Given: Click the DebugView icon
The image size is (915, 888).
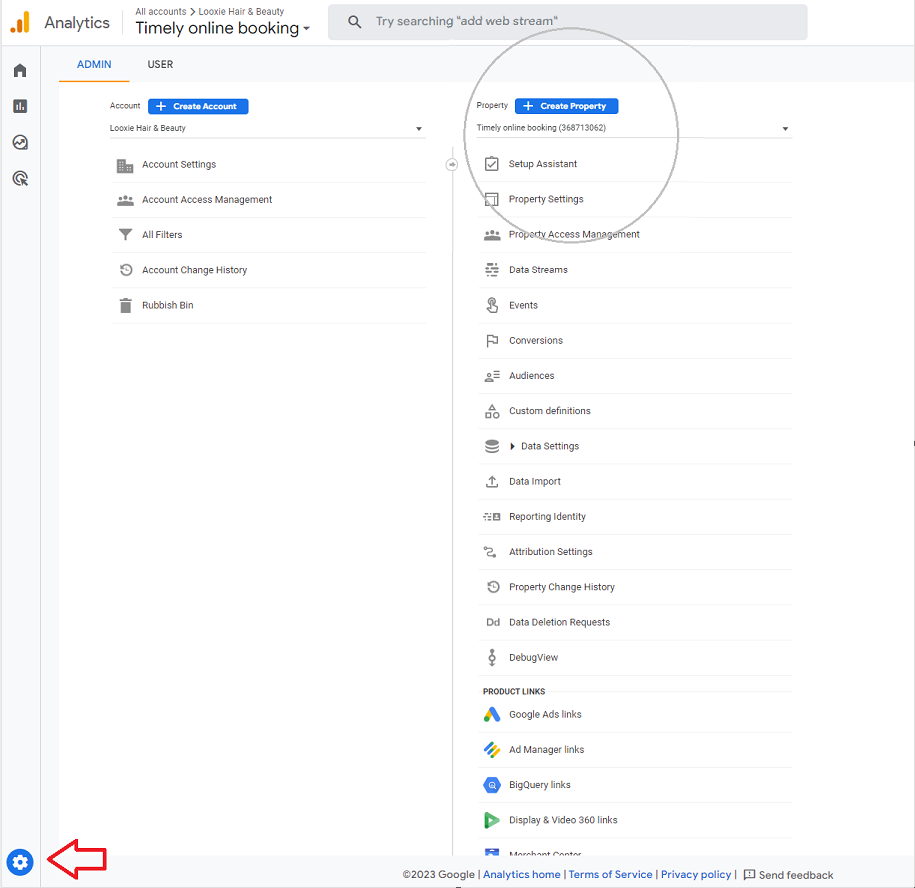Looking at the screenshot, I should tap(492, 657).
